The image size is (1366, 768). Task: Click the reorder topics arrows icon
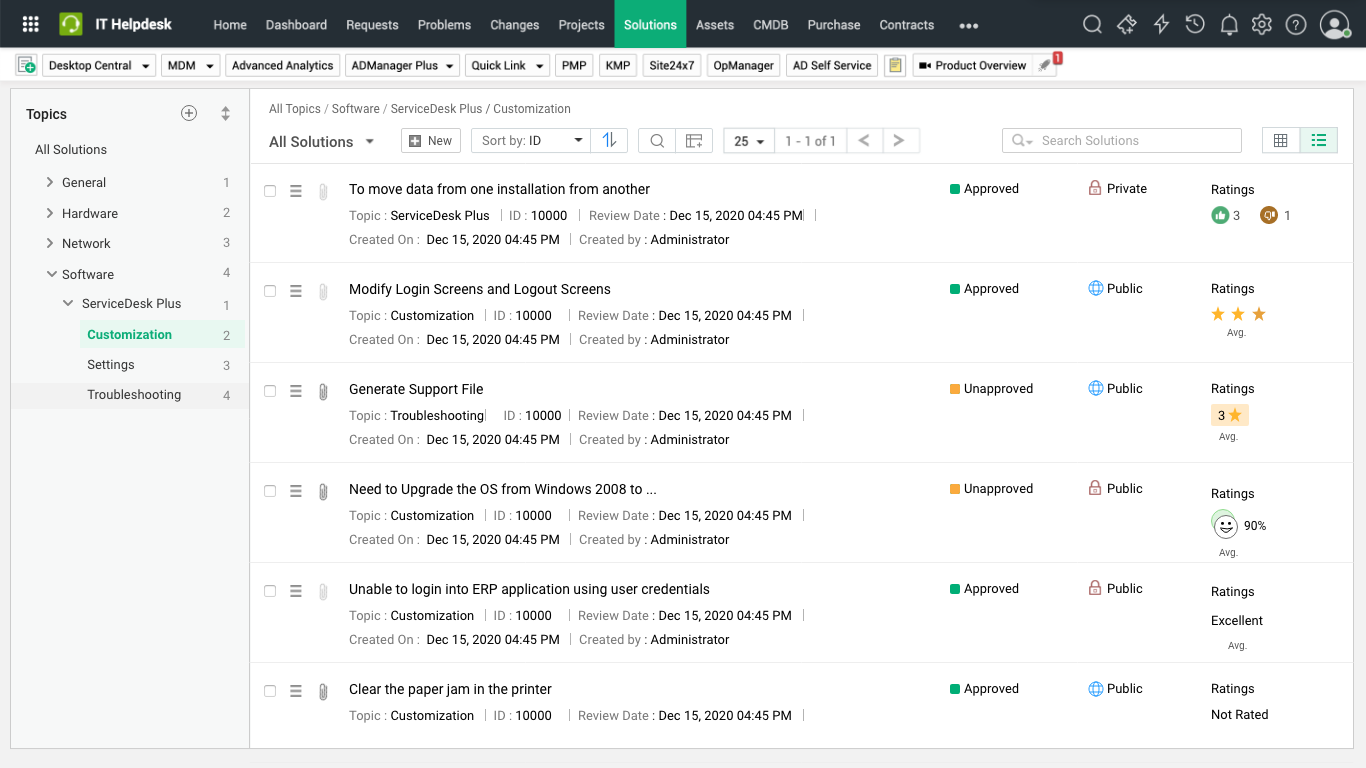226,113
